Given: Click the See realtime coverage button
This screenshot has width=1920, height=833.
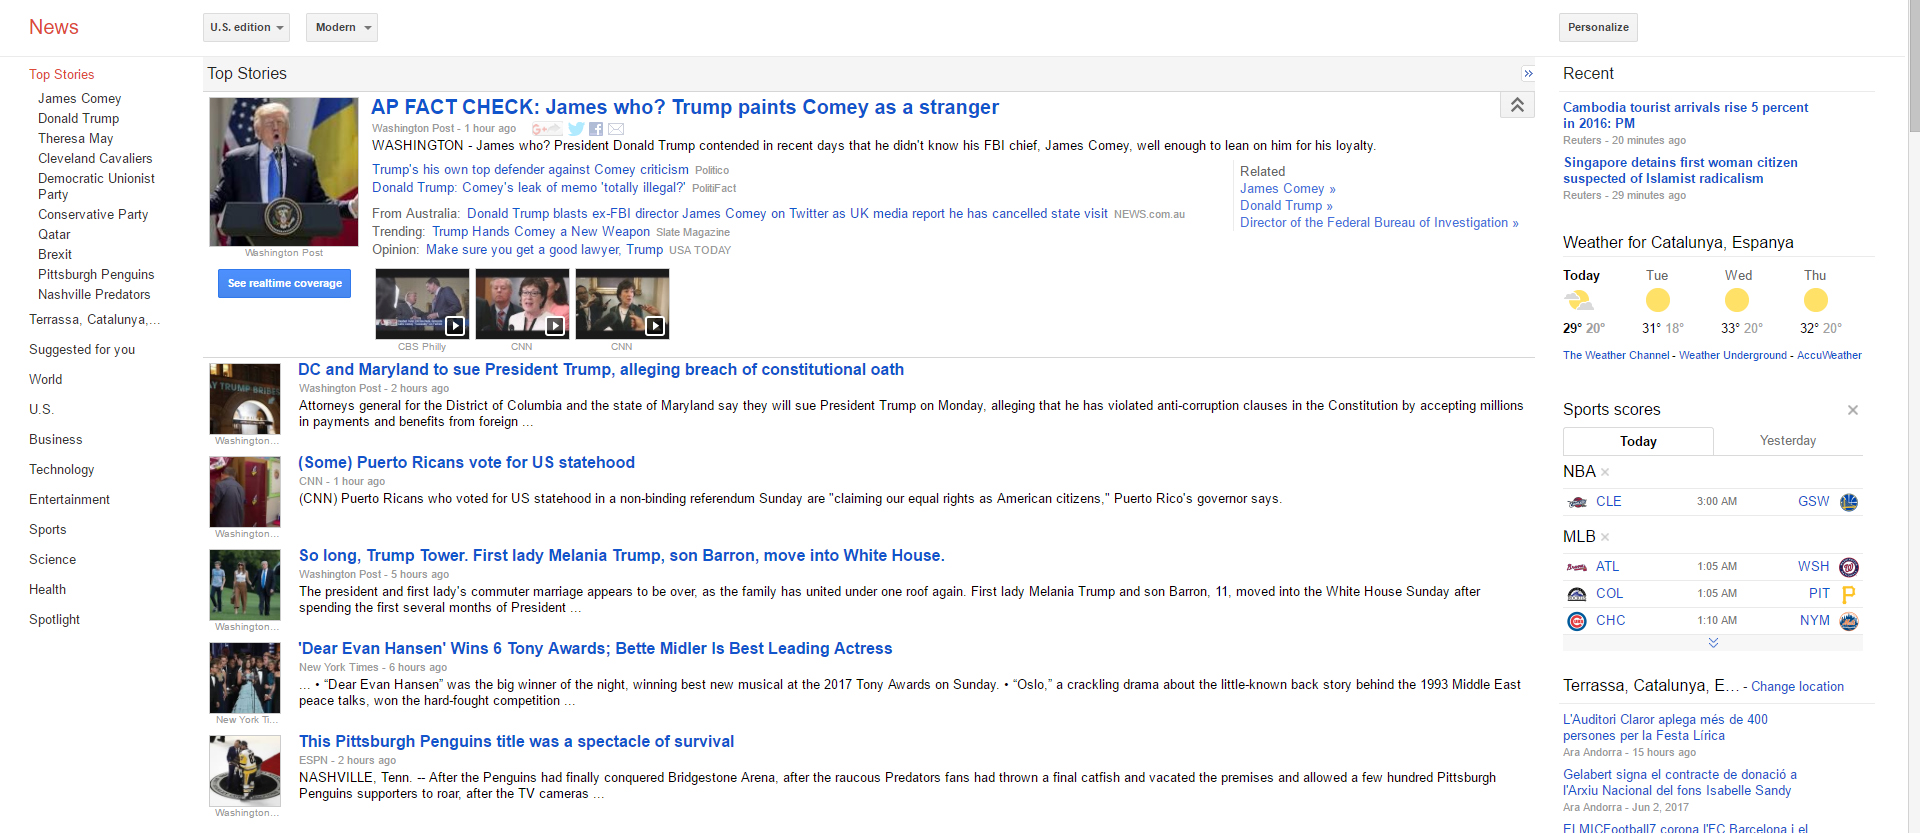Looking at the screenshot, I should pyautogui.click(x=284, y=284).
